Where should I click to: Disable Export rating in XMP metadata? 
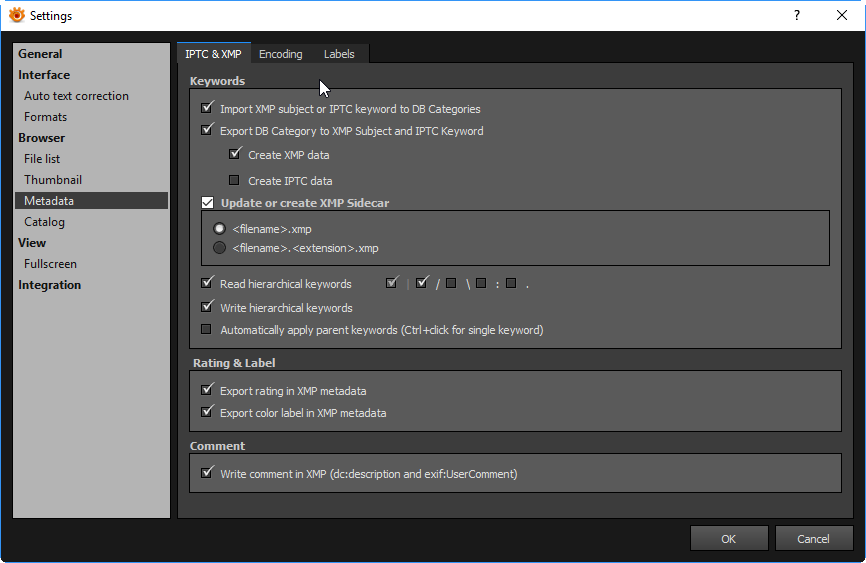[x=208, y=391]
